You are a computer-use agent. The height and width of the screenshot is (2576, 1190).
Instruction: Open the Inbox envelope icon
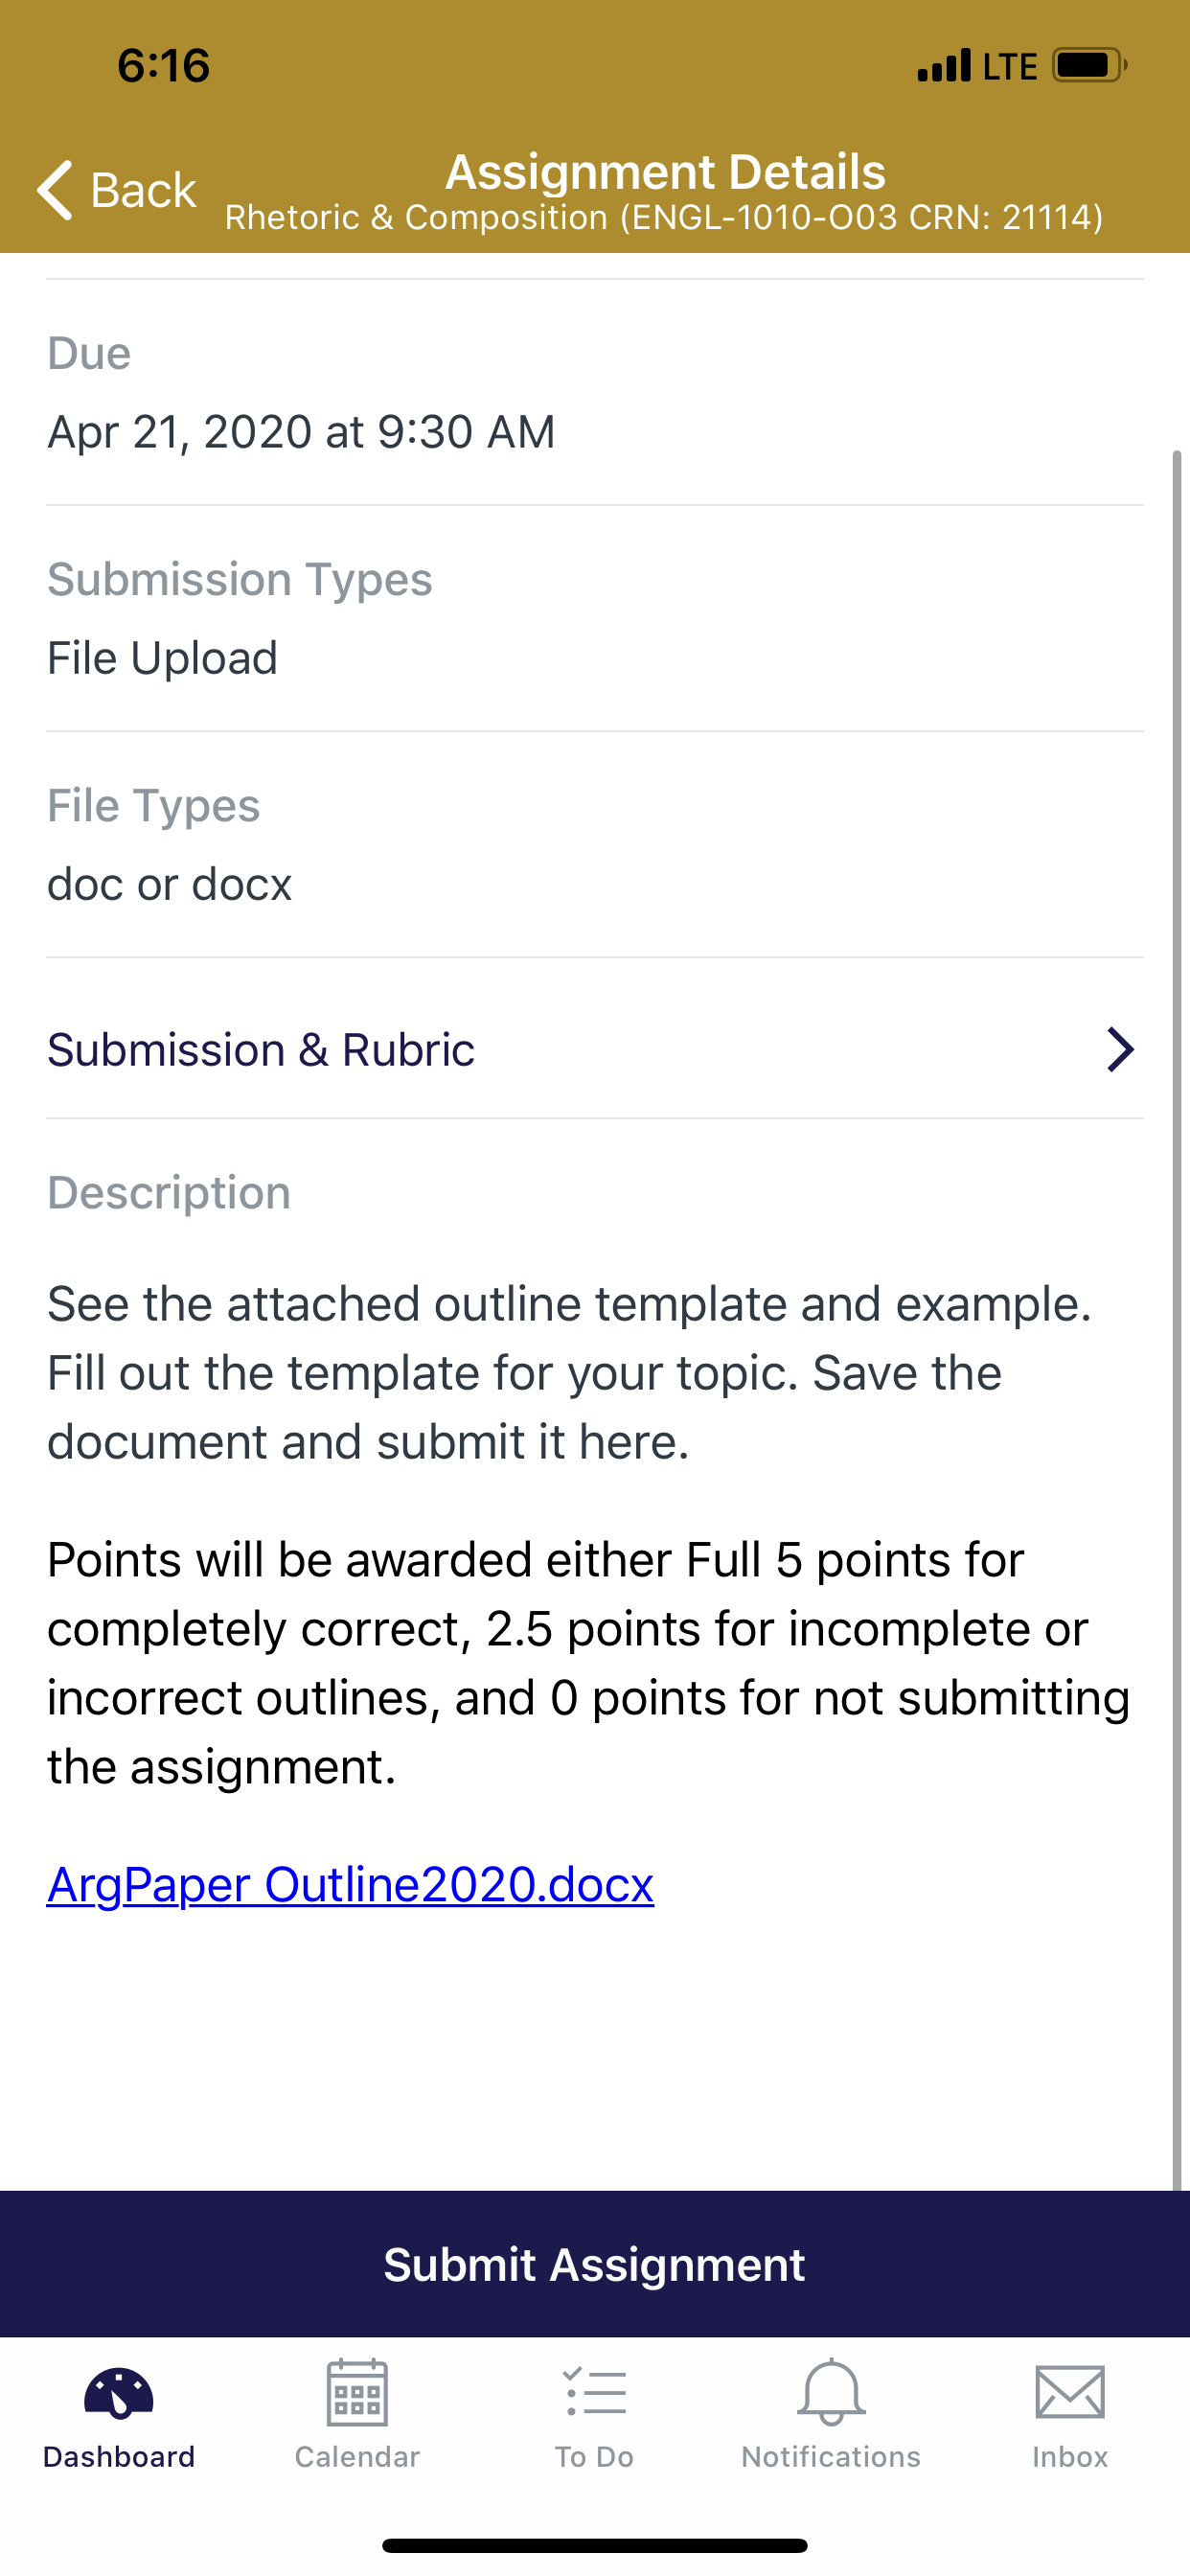point(1070,2392)
